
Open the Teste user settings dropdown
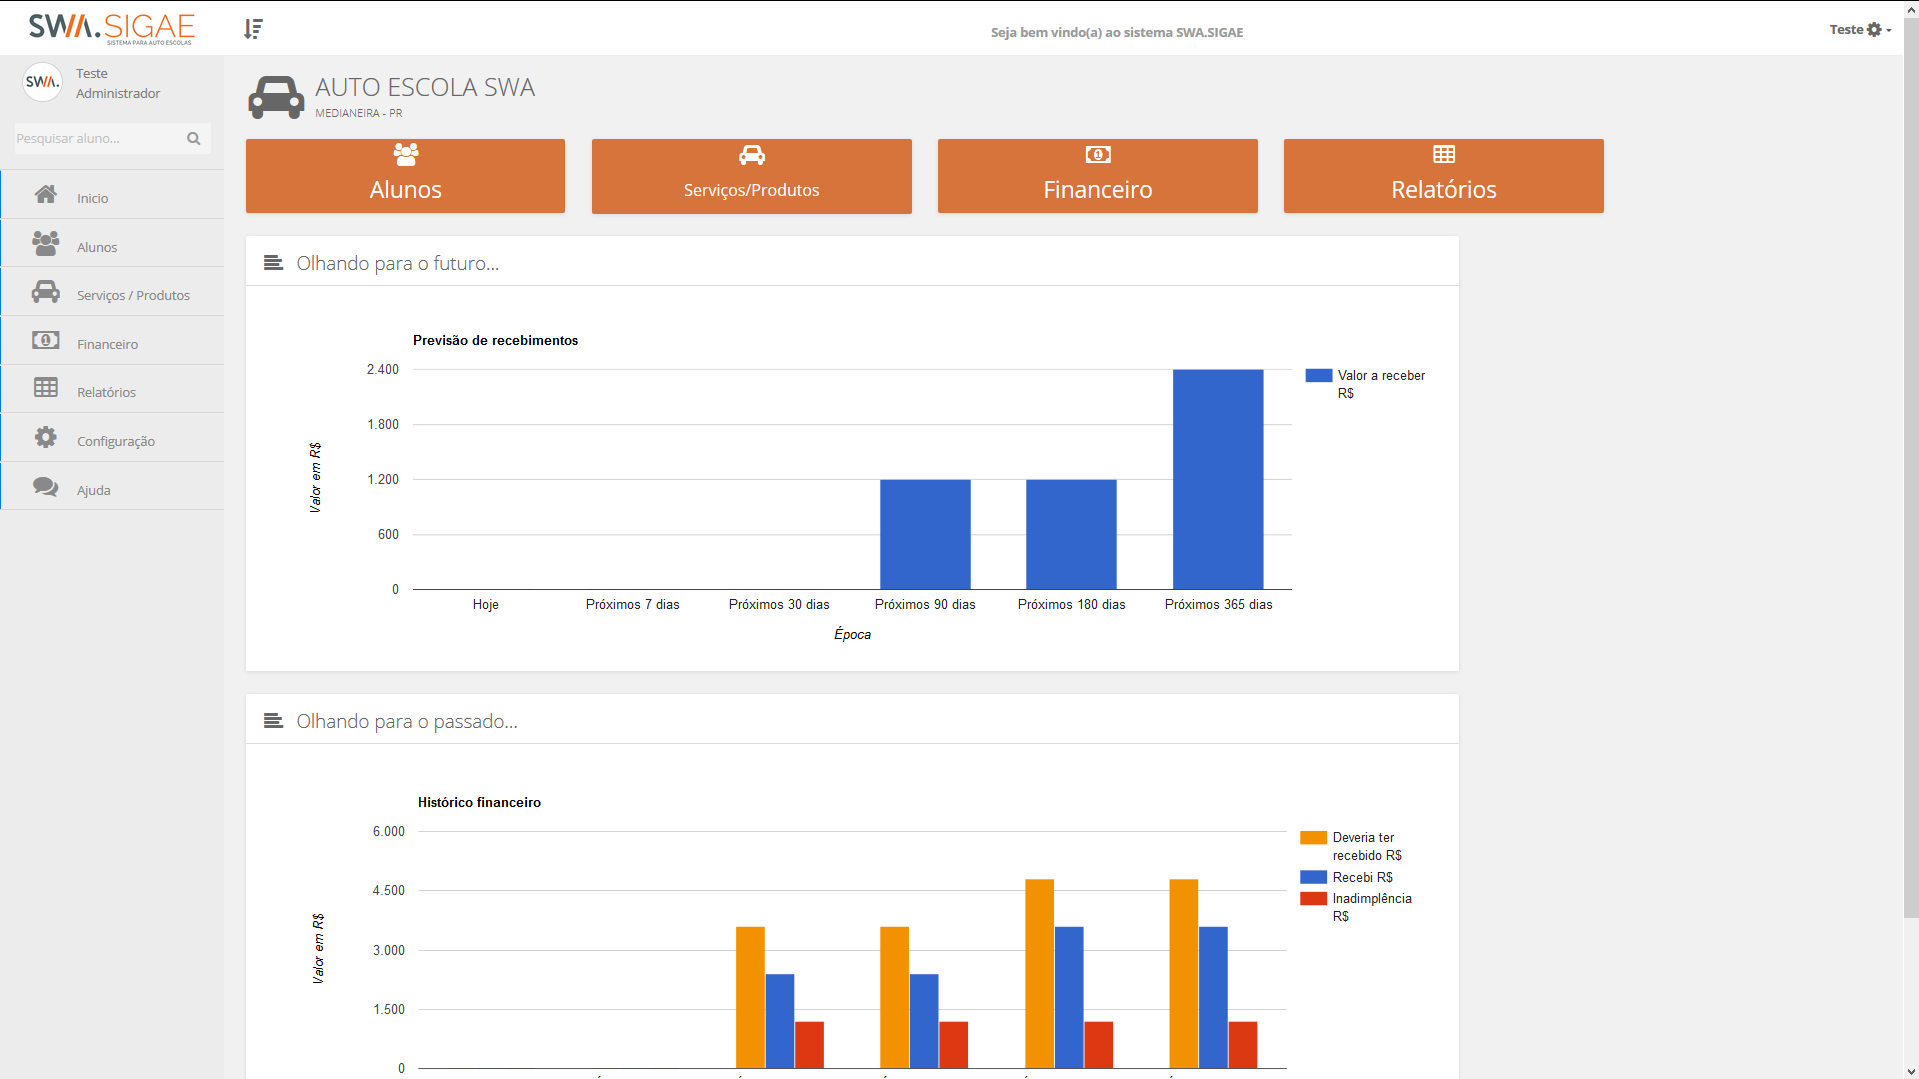point(1860,30)
